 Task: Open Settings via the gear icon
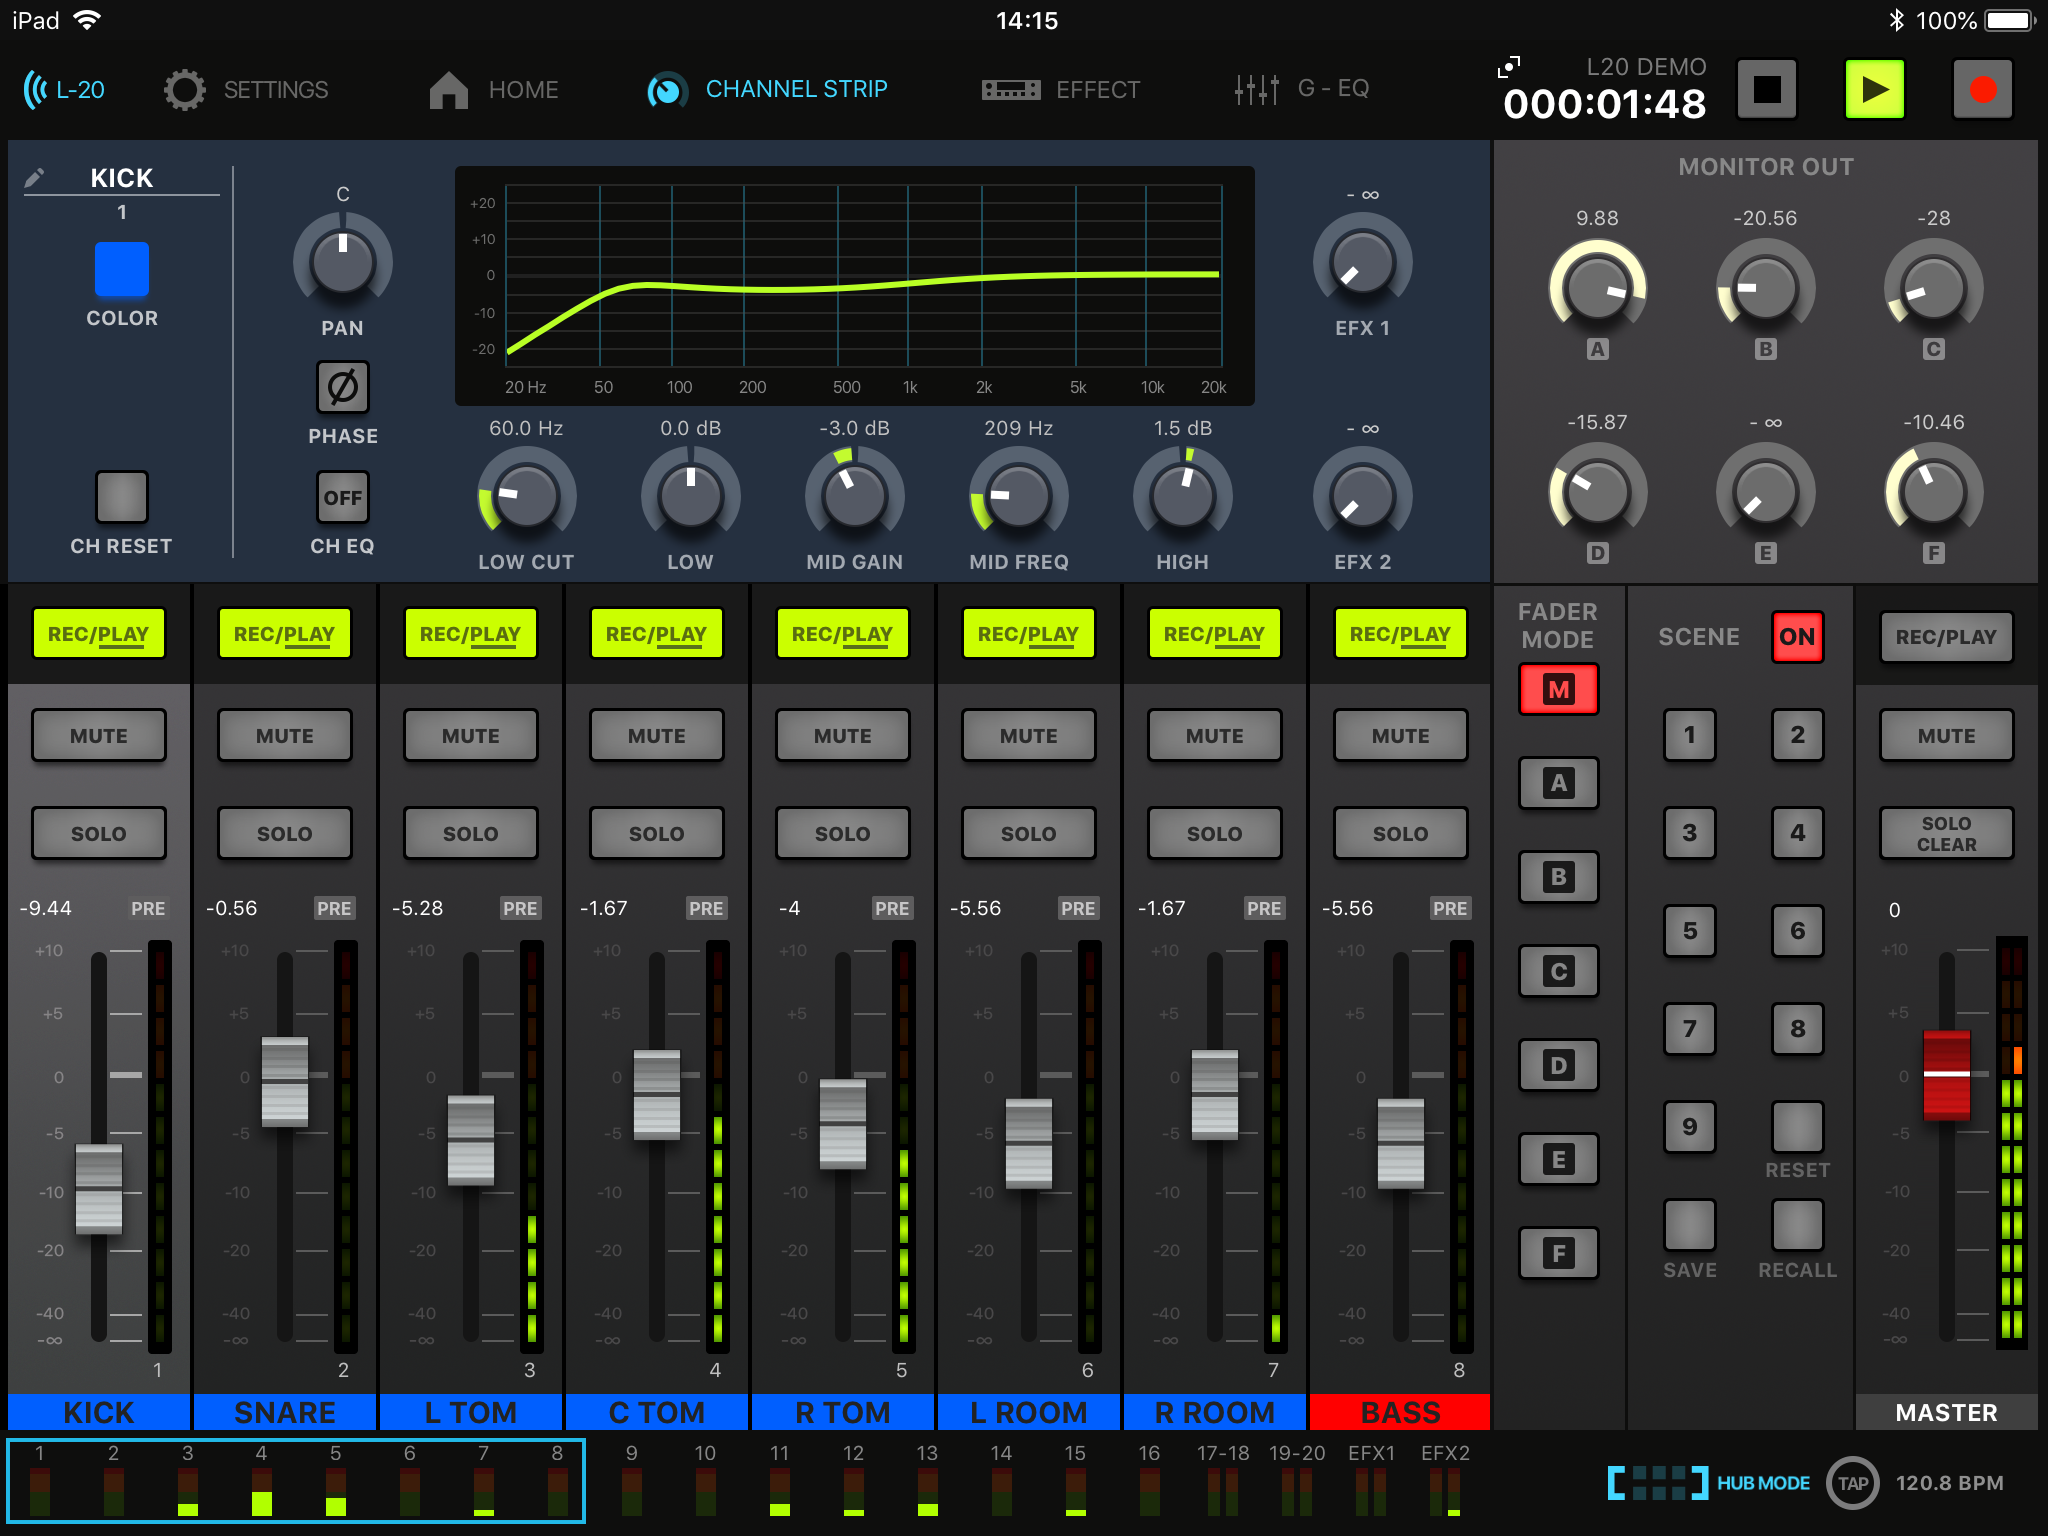pos(185,90)
